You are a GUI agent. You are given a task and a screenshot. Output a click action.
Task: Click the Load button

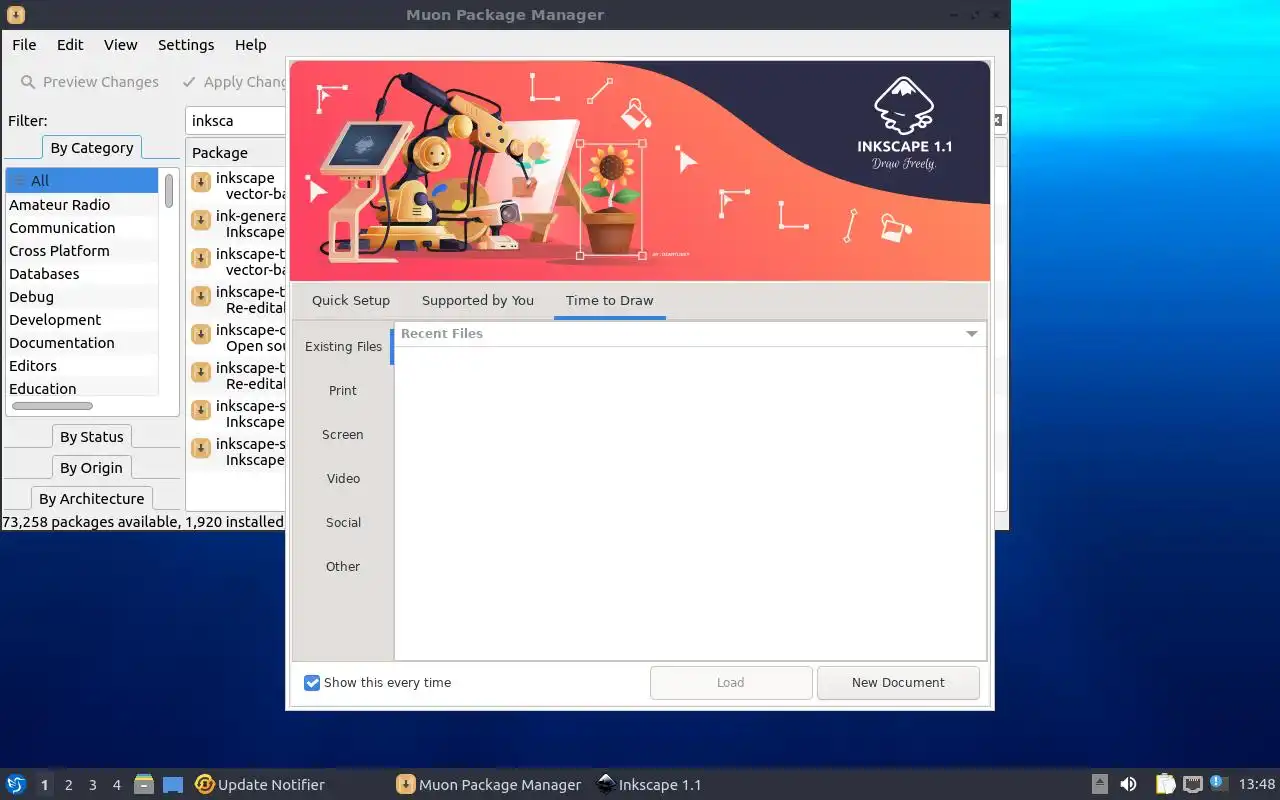point(731,683)
